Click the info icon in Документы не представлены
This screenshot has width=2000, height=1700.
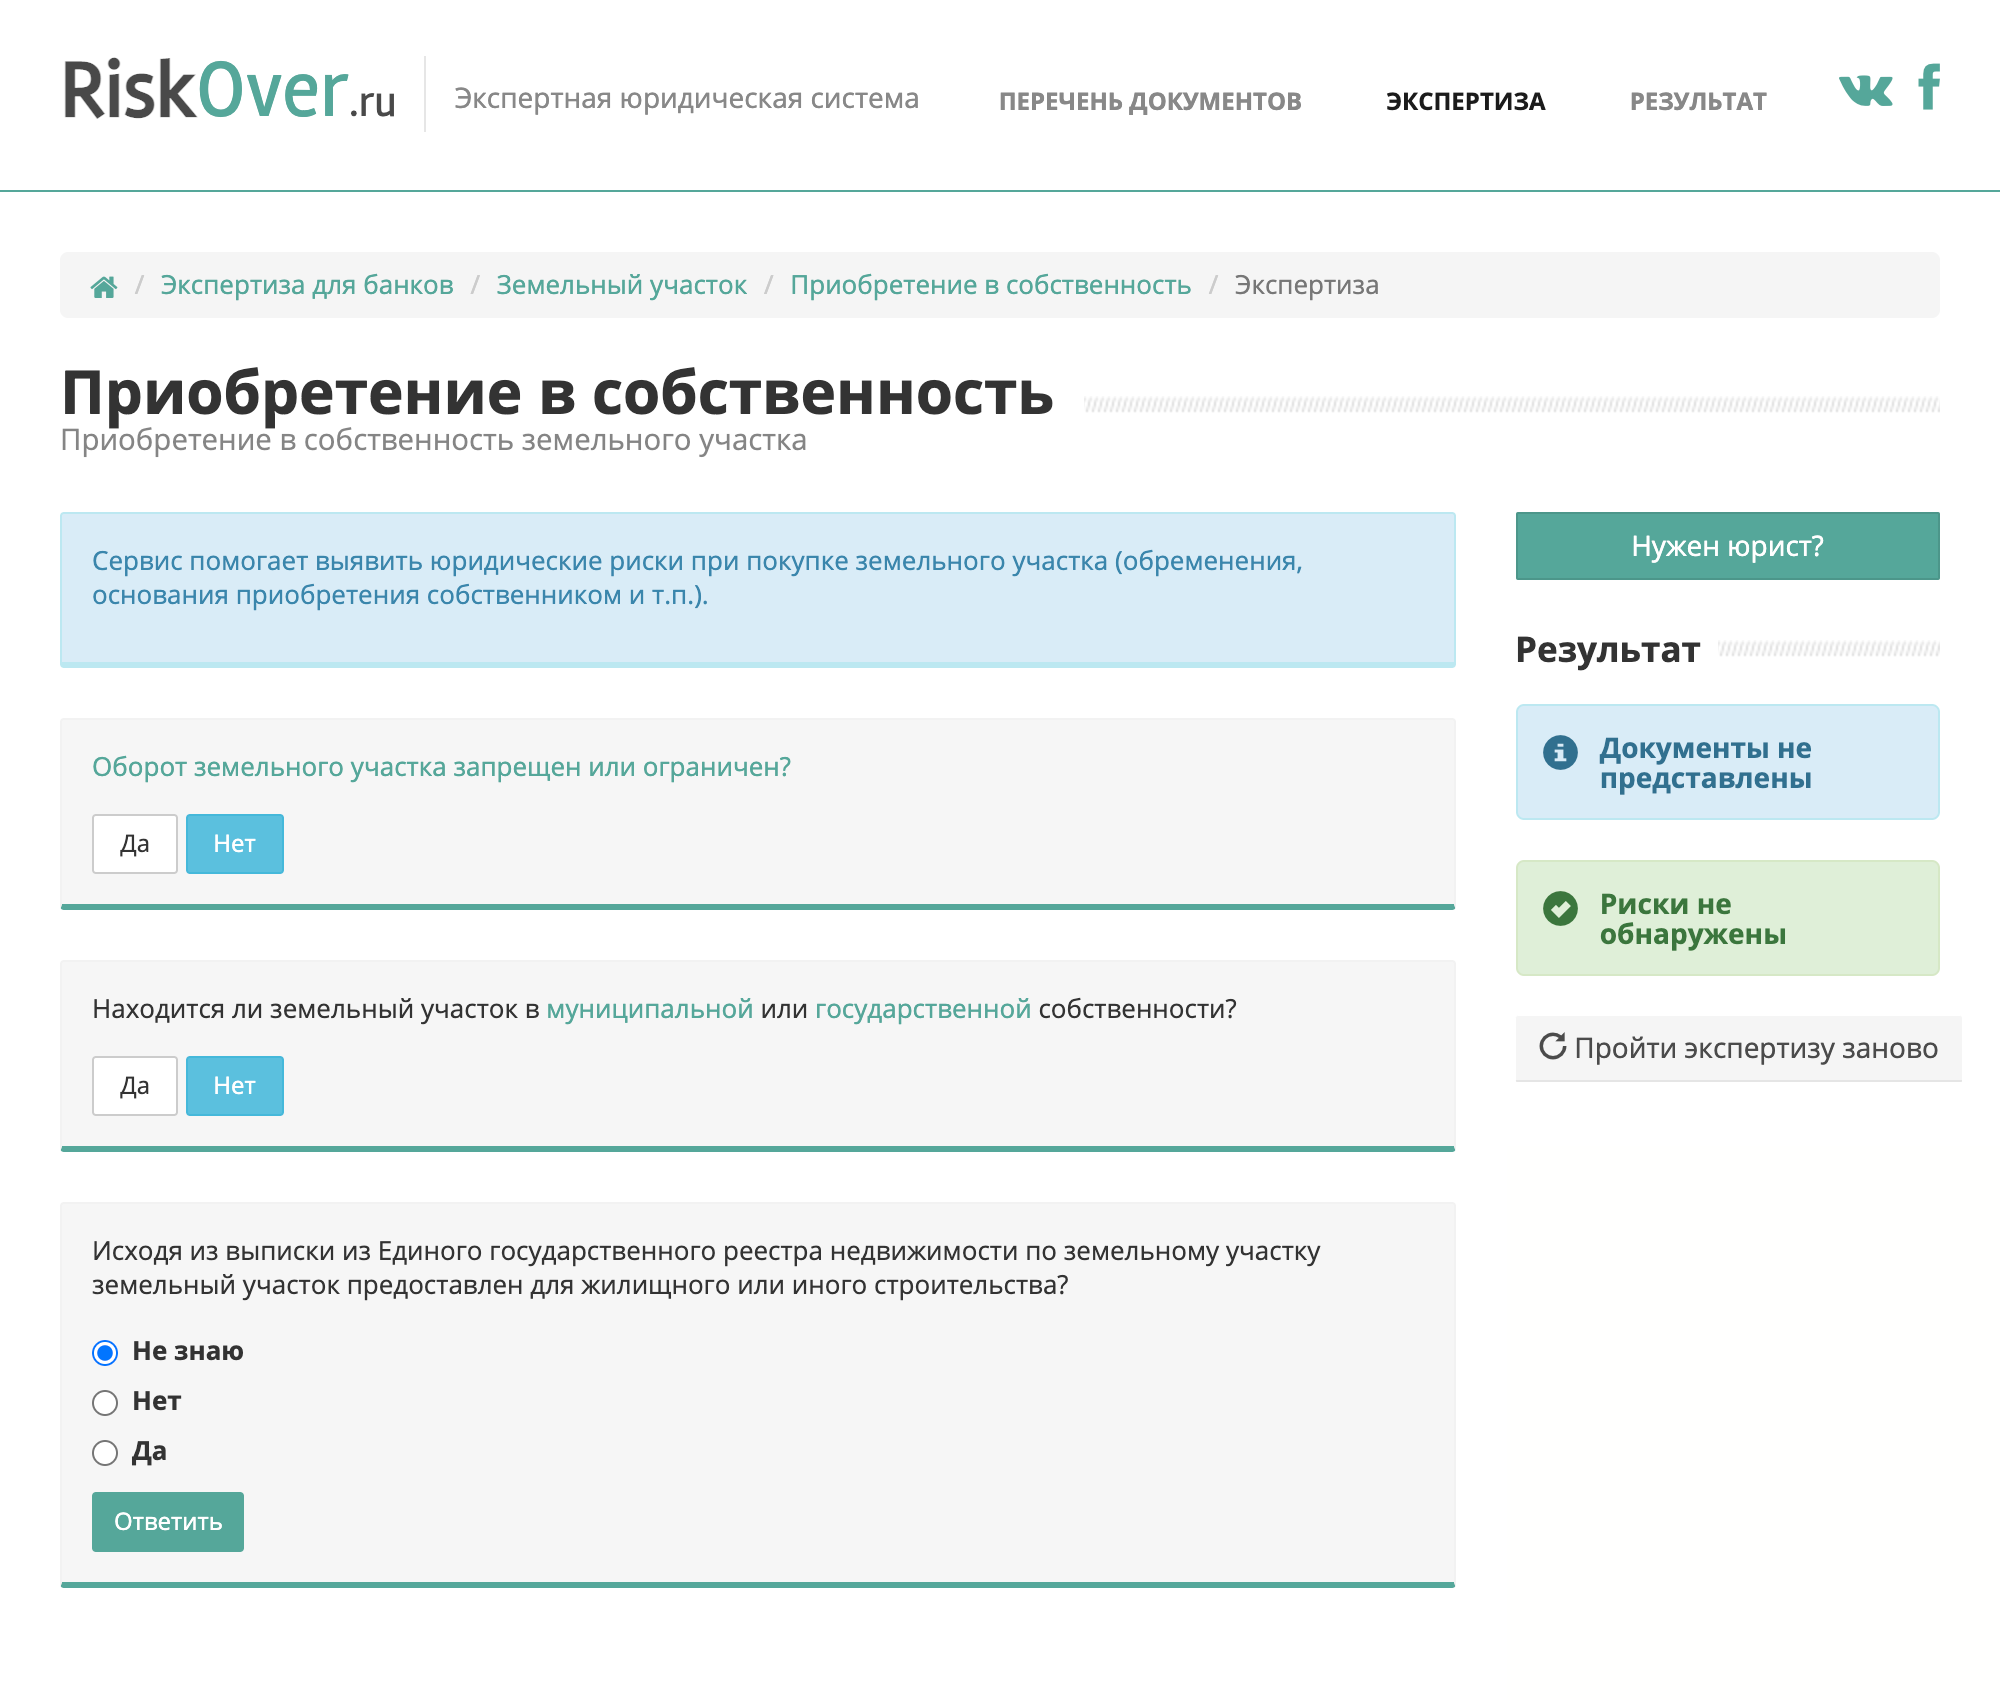click(x=1560, y=752)
